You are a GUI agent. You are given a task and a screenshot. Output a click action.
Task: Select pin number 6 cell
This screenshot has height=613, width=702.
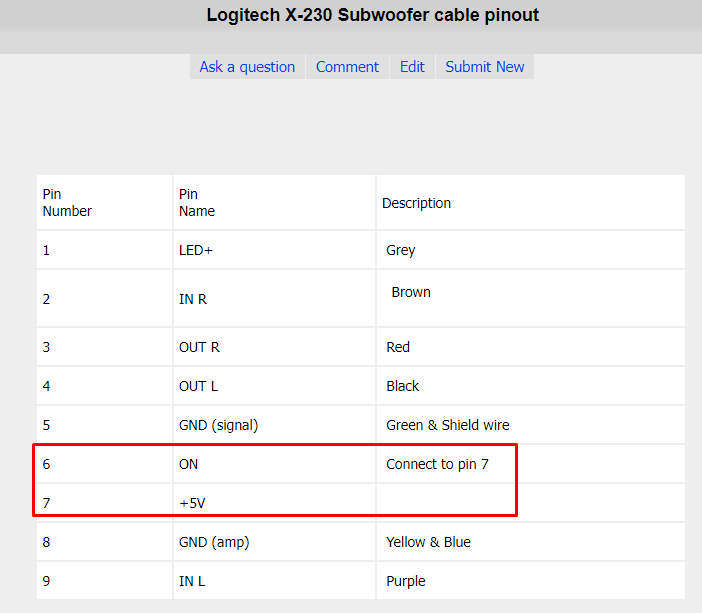click(x=104, y=464)
